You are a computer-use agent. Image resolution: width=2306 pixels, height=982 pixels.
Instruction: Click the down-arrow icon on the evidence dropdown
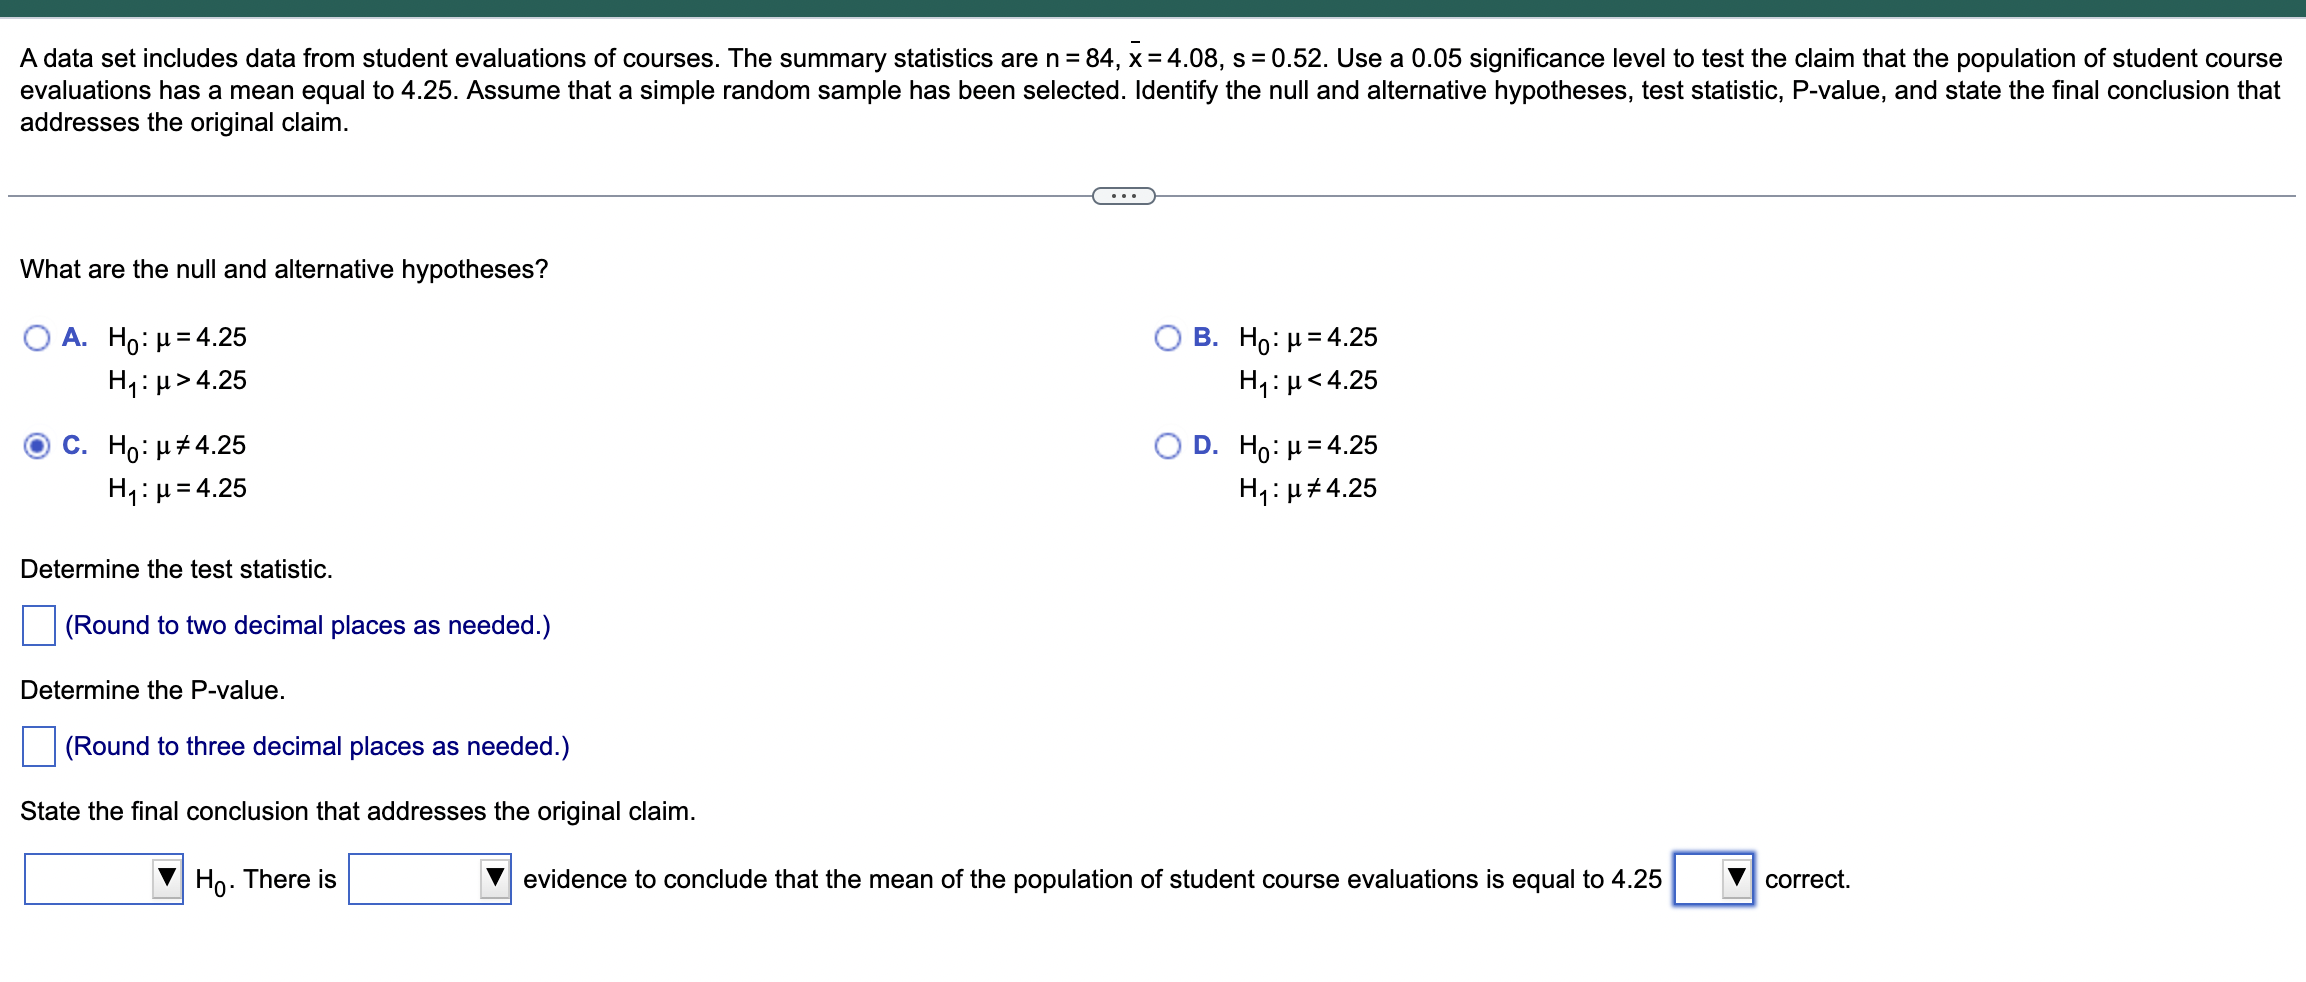click(x=494, y=879)
